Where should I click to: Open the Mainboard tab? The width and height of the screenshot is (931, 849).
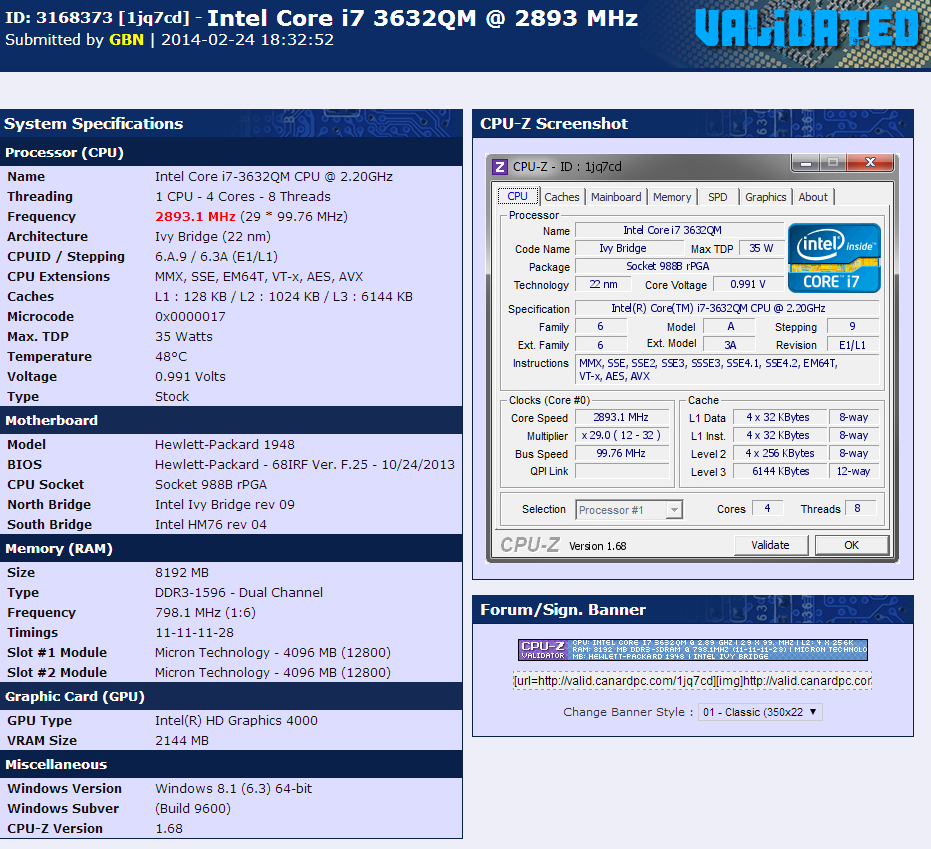(616, 197)
